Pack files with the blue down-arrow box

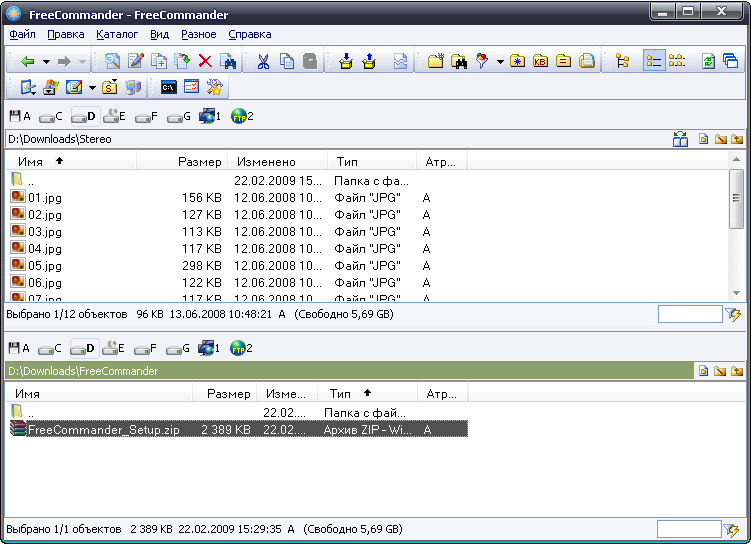[346, 61]
